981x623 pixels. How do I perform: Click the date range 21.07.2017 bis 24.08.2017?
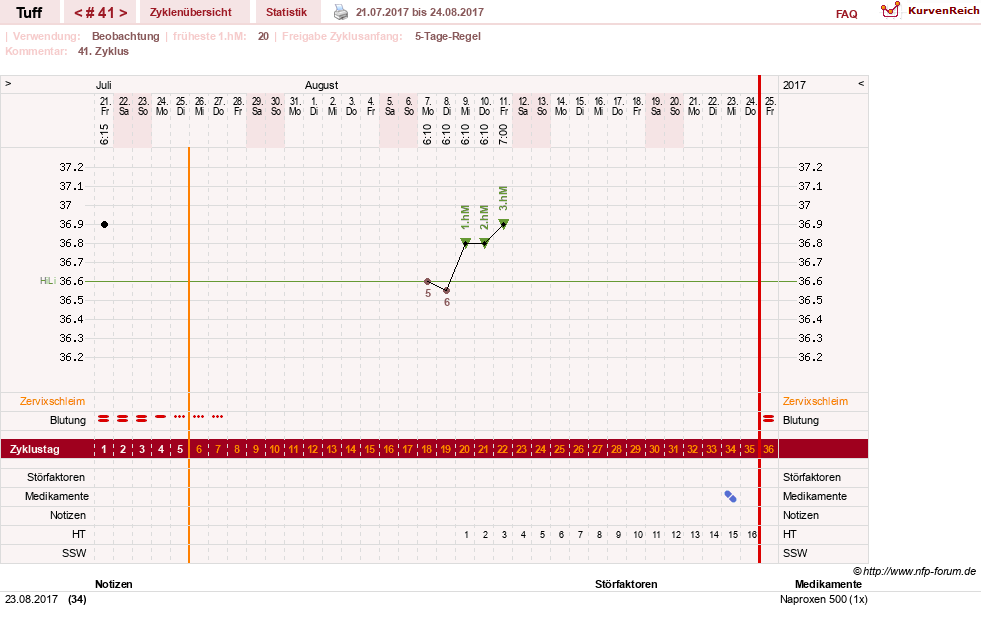420,12
